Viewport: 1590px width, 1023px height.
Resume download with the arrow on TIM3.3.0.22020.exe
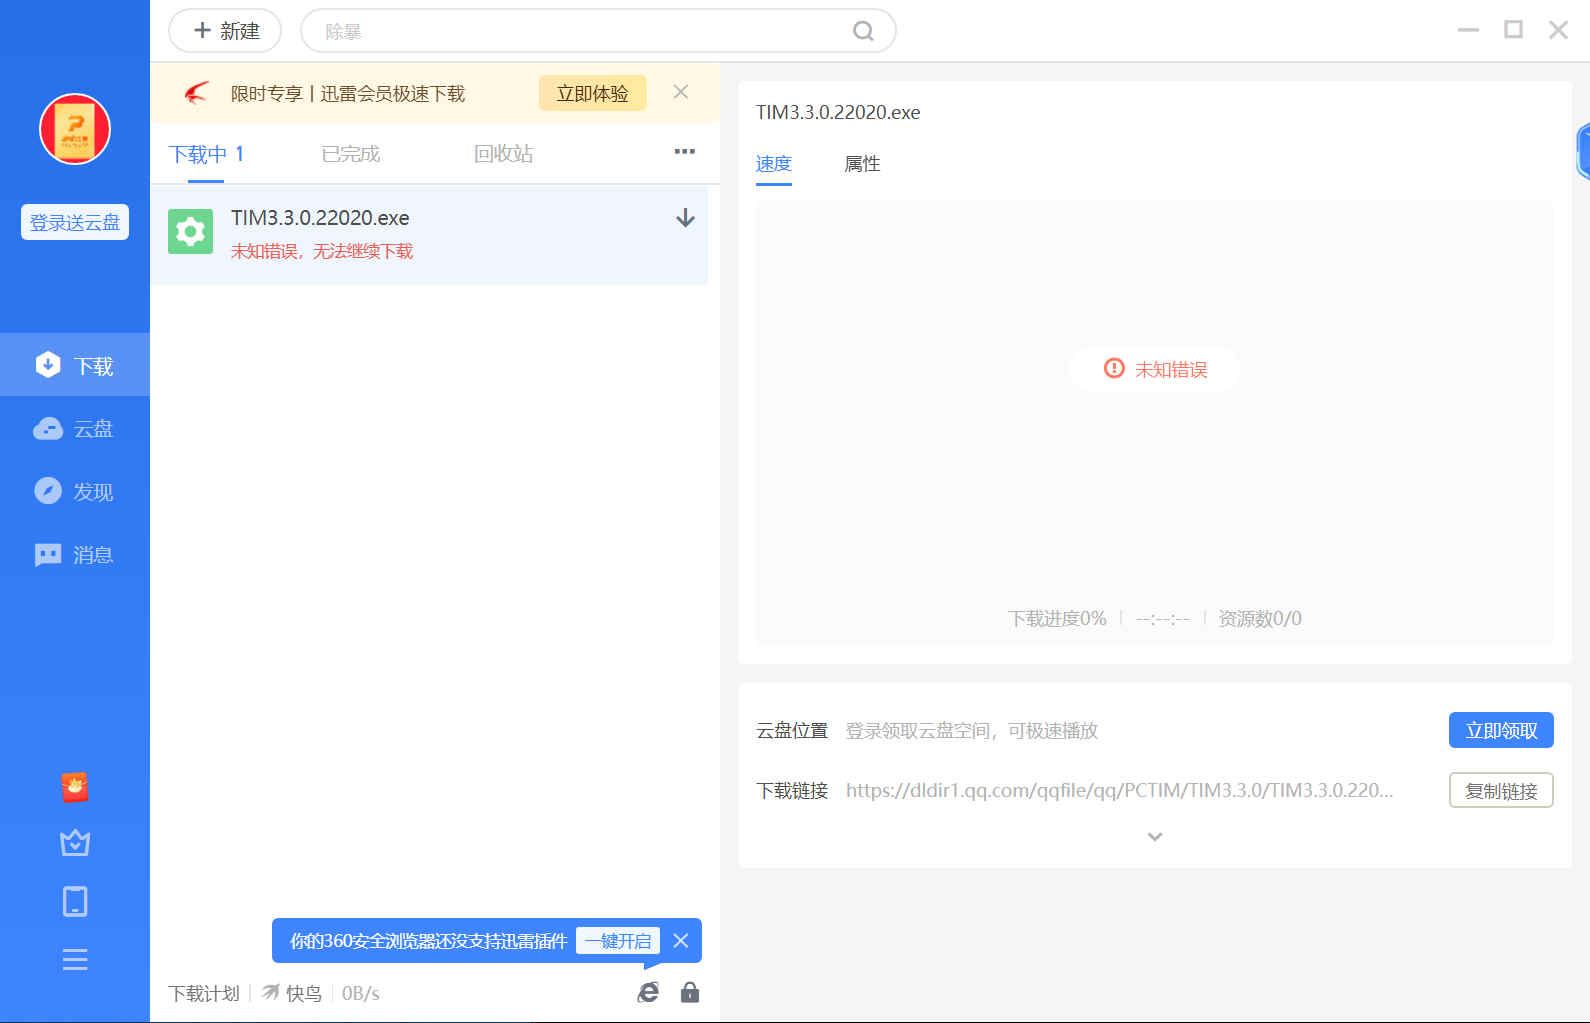coord(685,218)
